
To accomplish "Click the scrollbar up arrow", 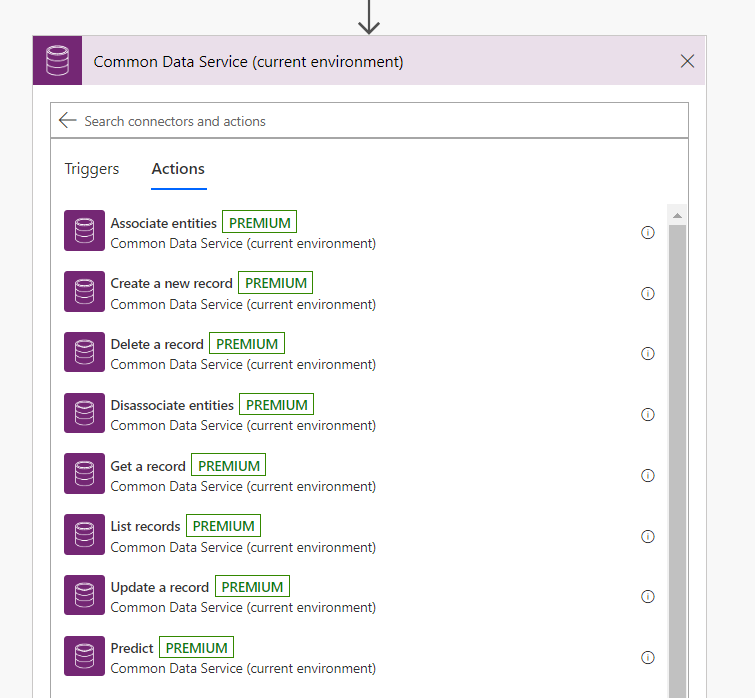I will click(x=677, y=216).
